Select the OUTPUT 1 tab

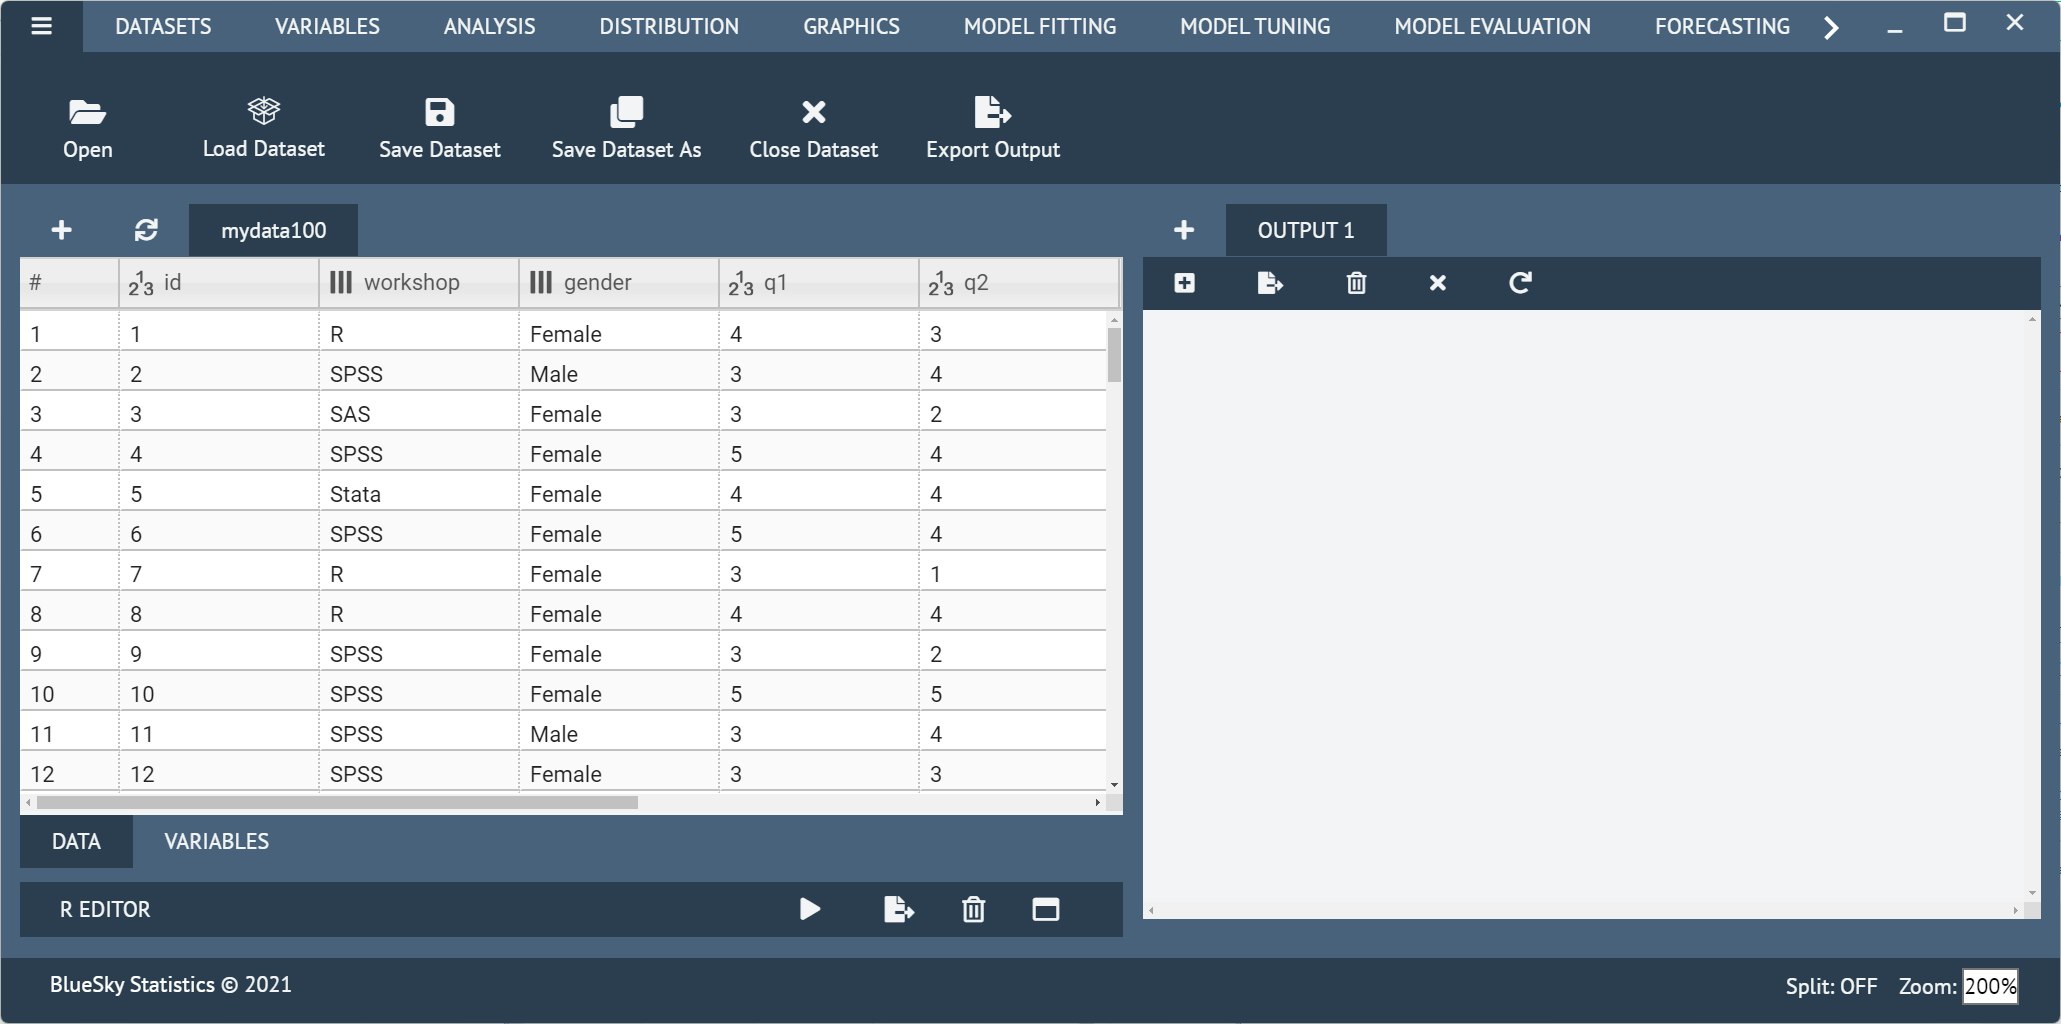tap(1305, 229)
